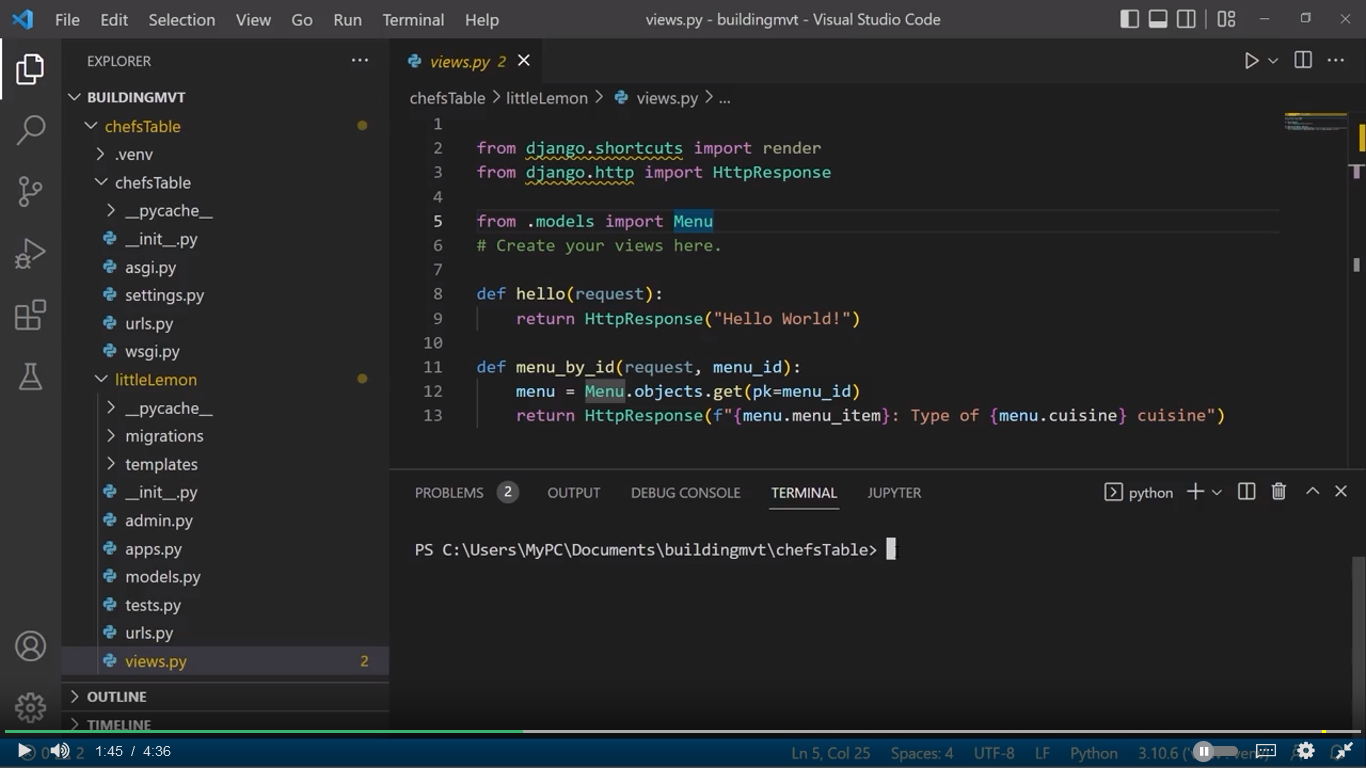The image size is (1366, 768).
Task: Open the Terminal menu
Action: point(413,20)
